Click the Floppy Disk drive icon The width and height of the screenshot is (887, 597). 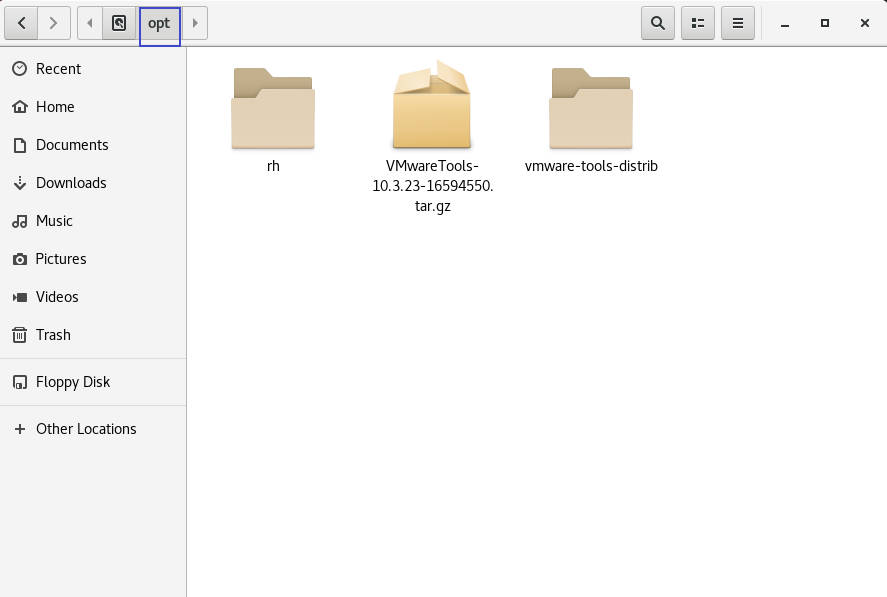(x=20, y=383)
